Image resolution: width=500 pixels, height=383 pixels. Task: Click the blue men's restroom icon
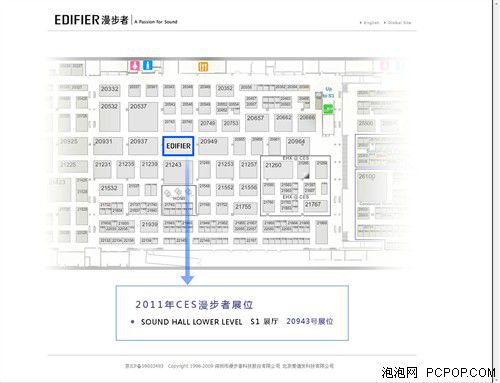click(147, 65)
